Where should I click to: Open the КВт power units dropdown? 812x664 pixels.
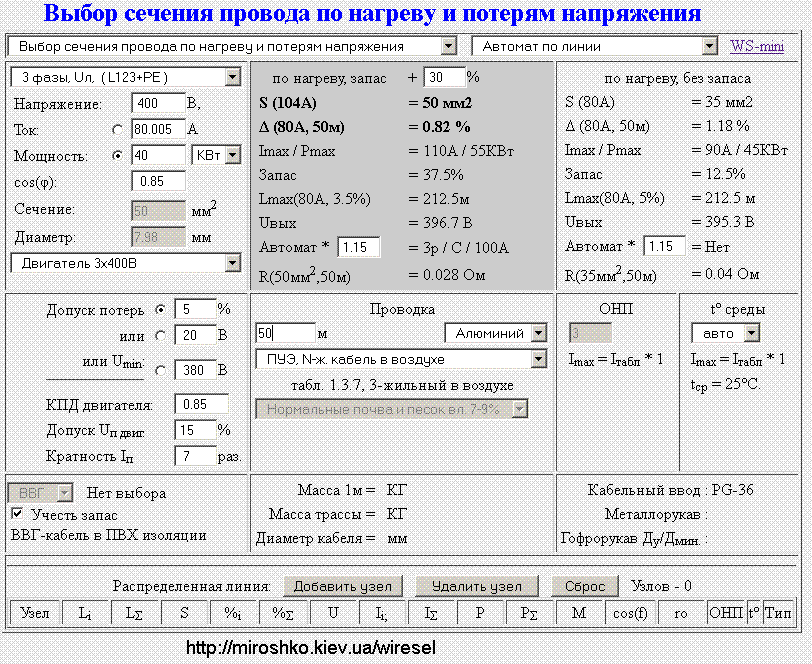pos(217,155)
